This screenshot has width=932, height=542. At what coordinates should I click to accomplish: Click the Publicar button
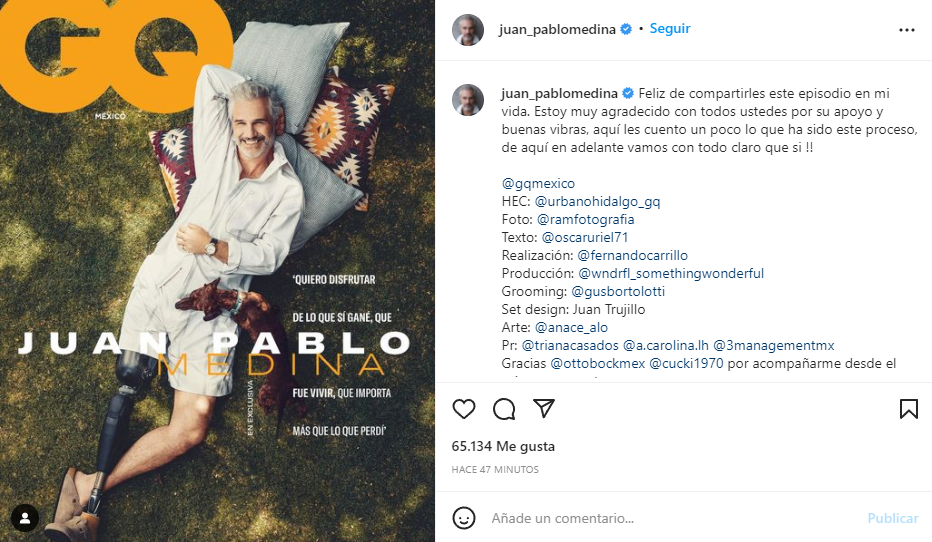click(x=893, y=518)
